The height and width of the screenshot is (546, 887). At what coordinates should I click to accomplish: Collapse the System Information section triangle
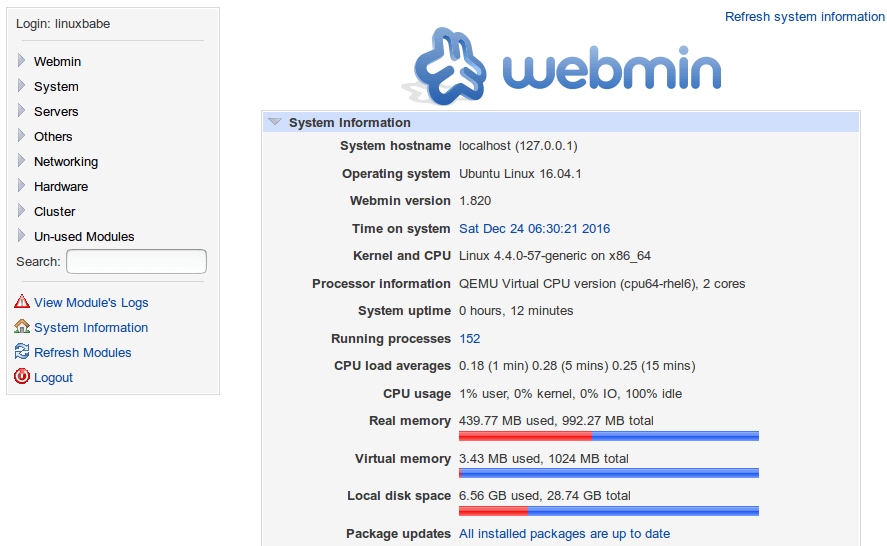(x=275, y=122)
